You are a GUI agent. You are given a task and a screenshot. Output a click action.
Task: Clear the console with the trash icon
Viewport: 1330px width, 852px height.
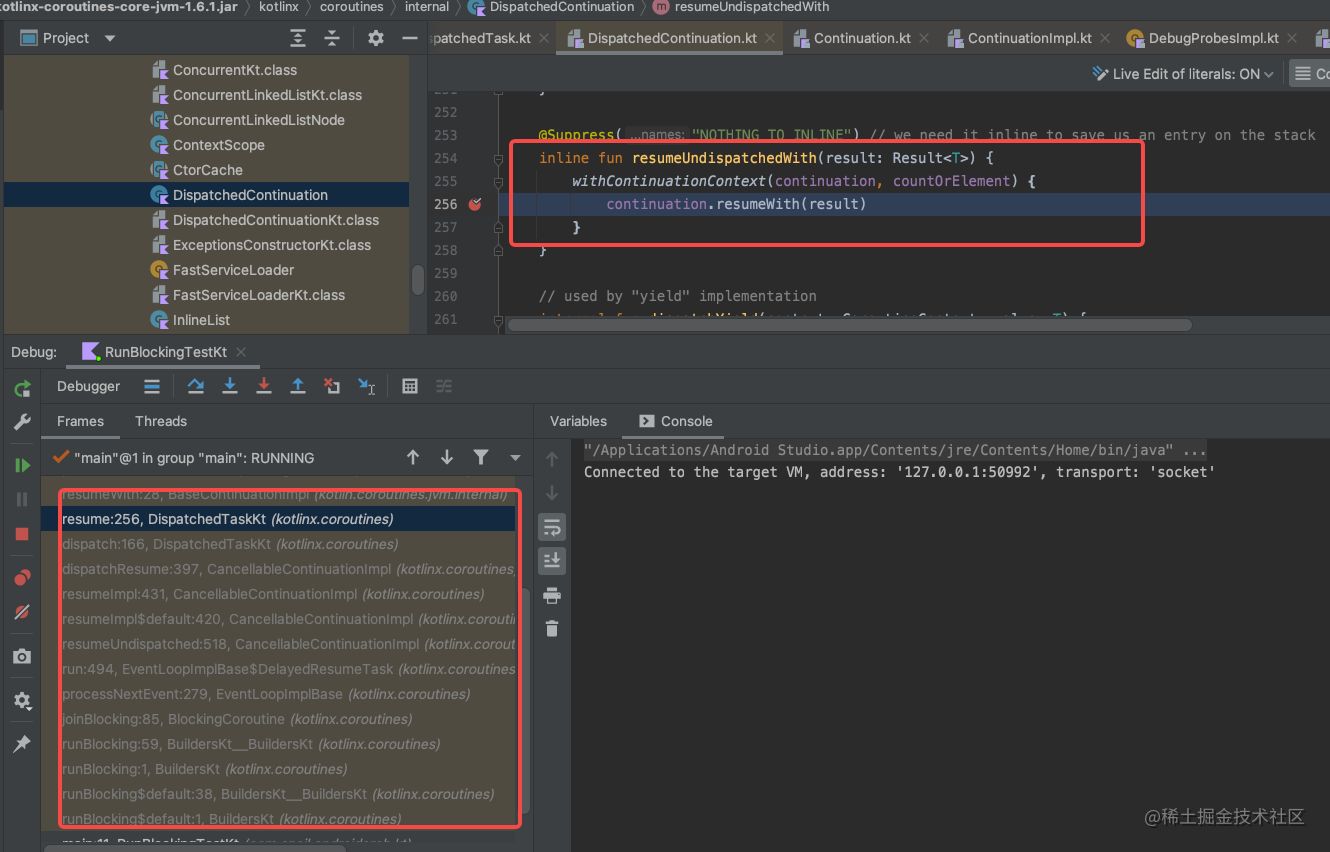[x=551, y=629]
